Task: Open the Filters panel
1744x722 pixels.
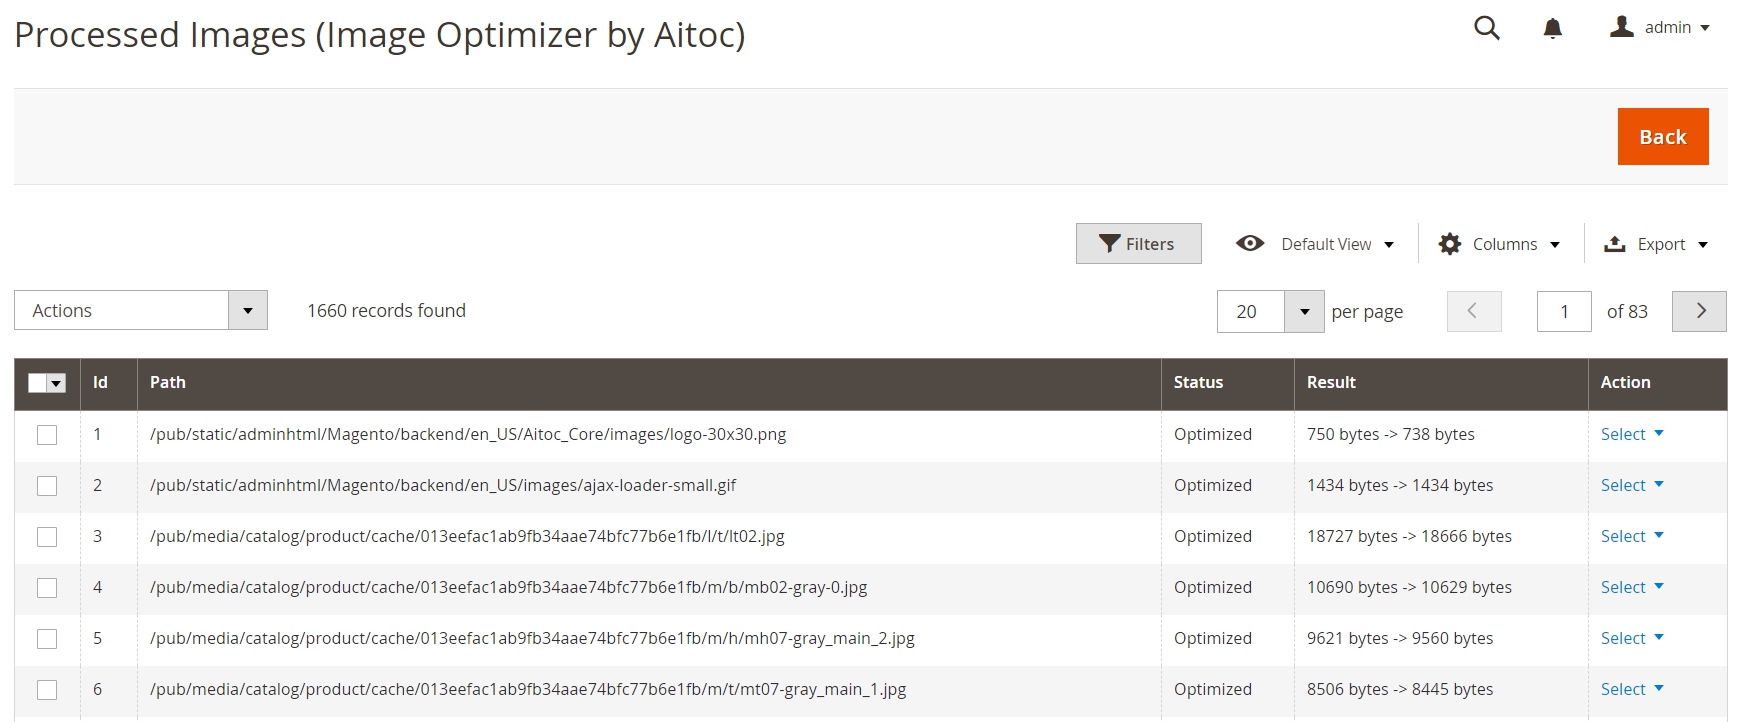Action: point(1138,244)
